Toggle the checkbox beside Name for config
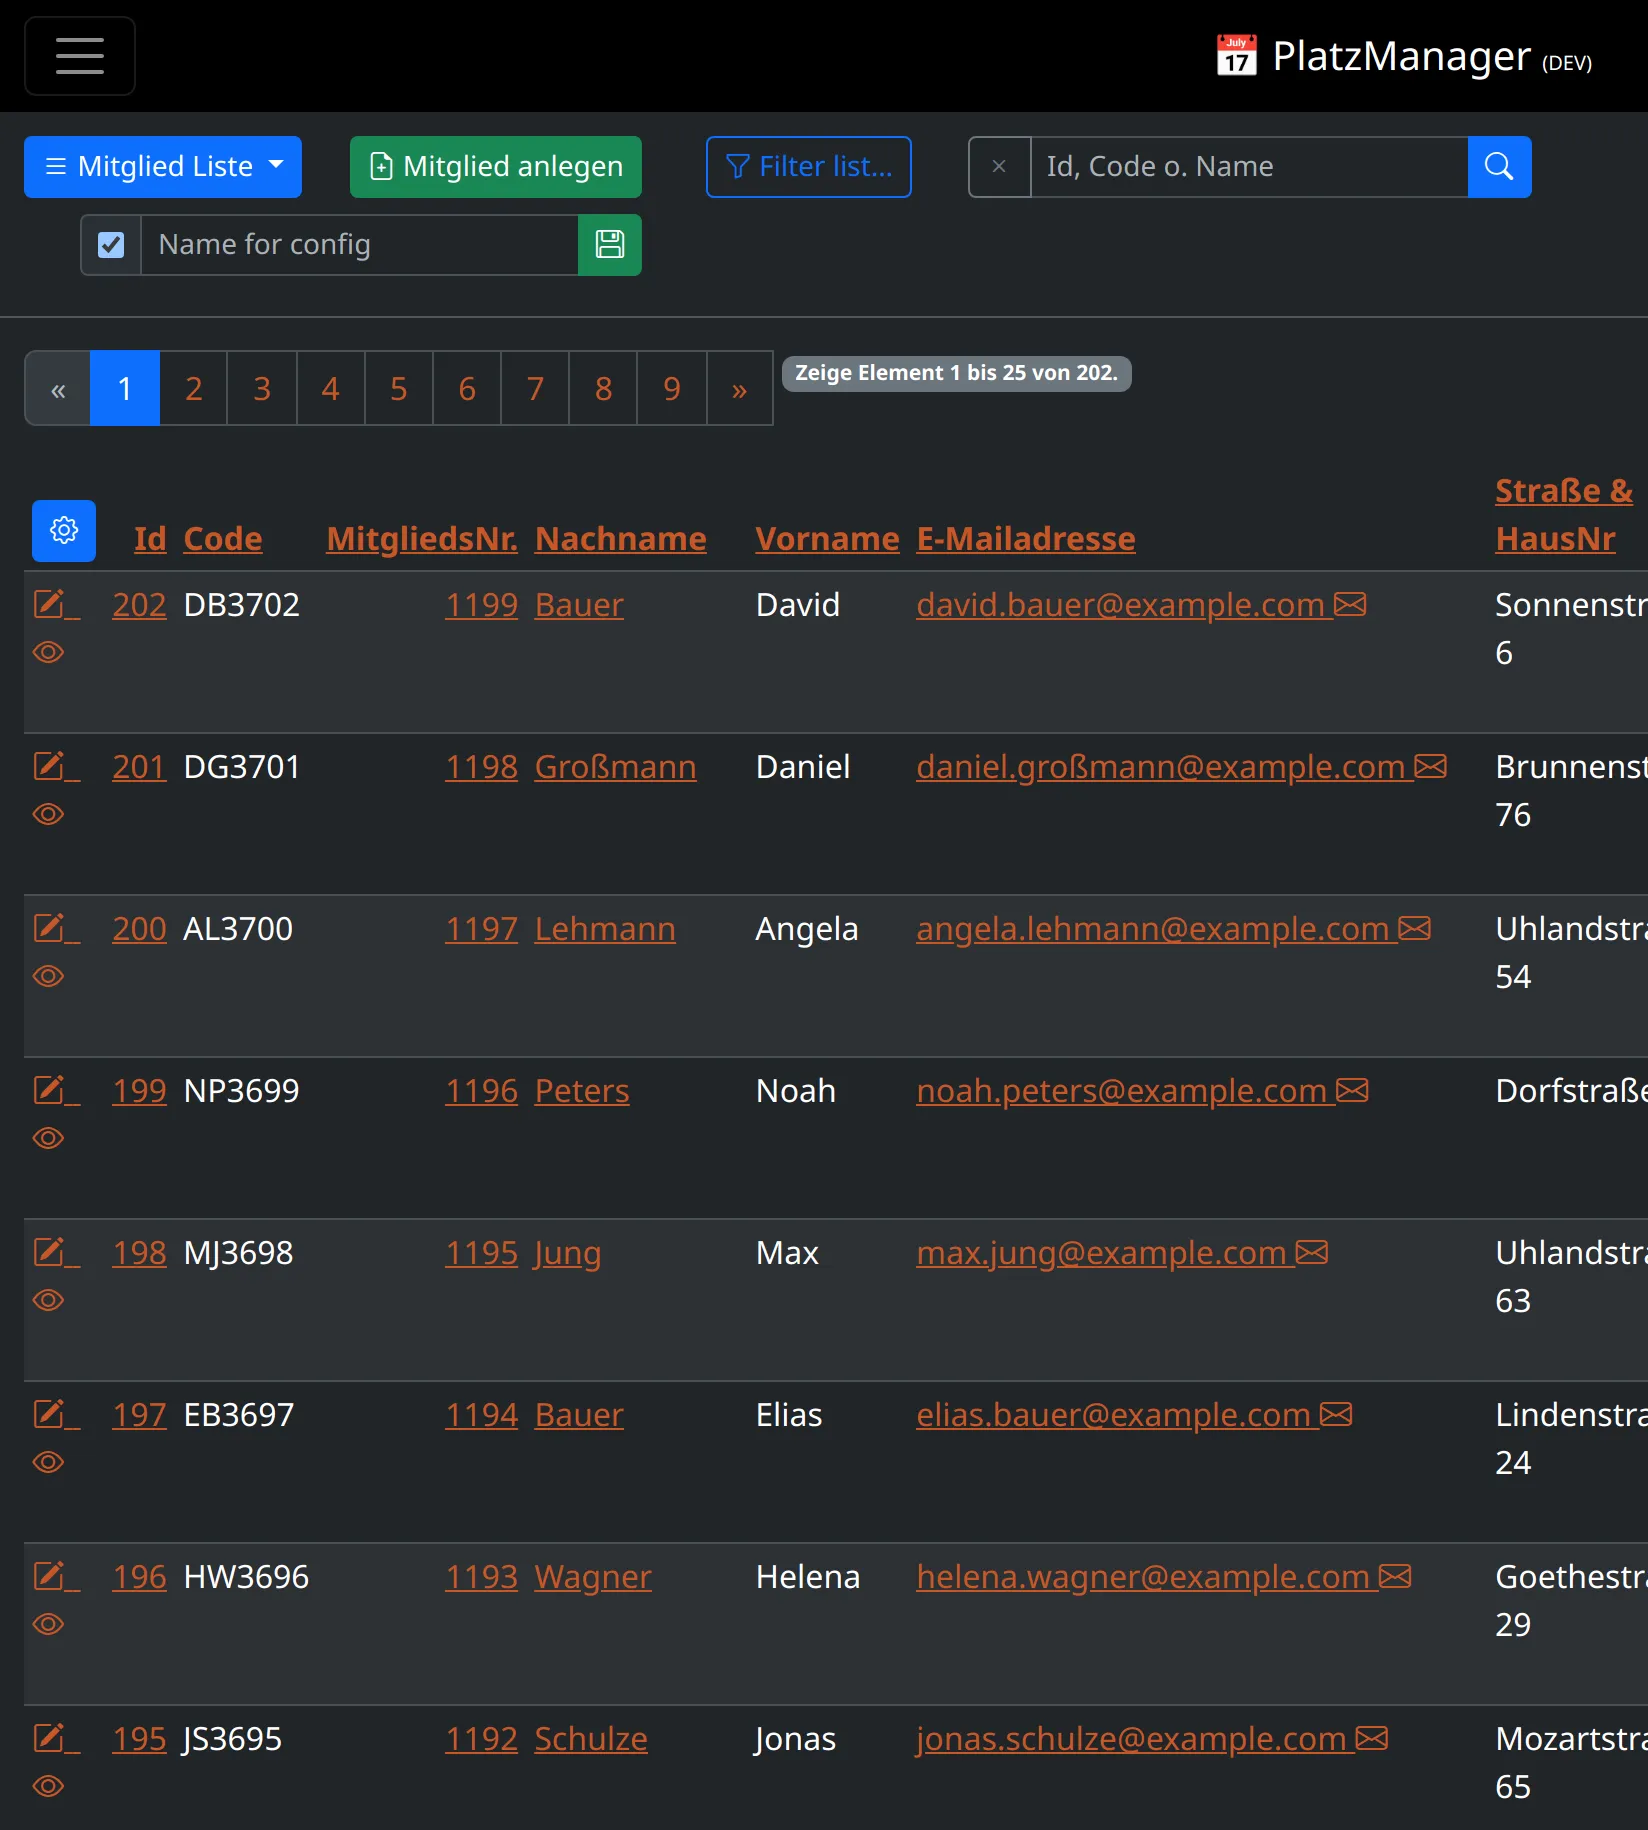This screenshot has width=1648, height=1830. click(x=111, y=245)
